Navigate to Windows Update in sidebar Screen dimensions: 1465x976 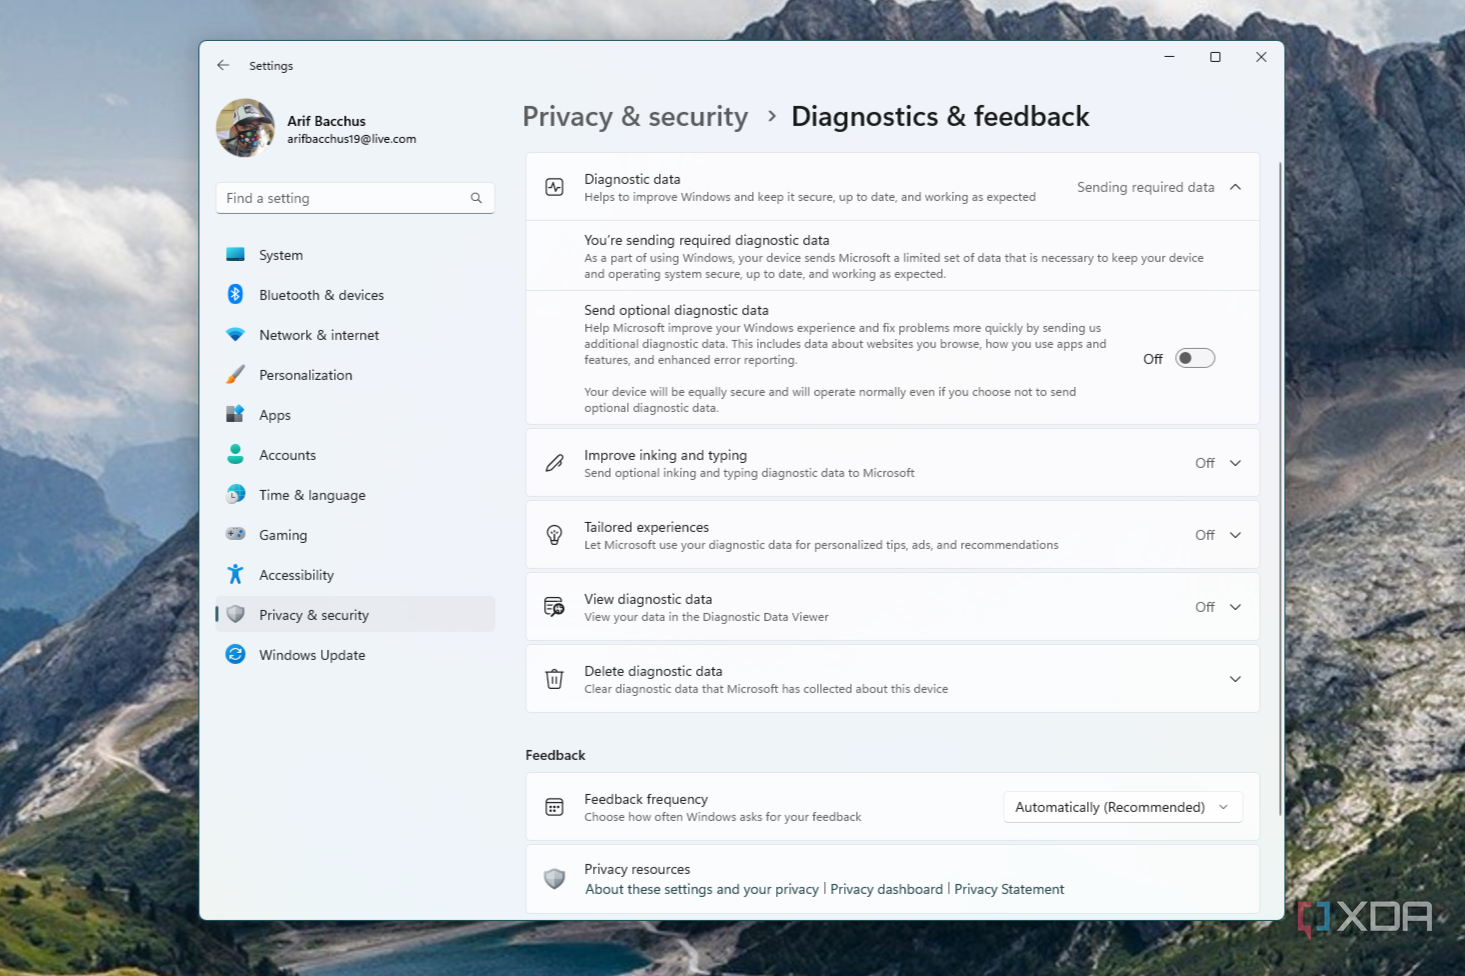point(311,655)
